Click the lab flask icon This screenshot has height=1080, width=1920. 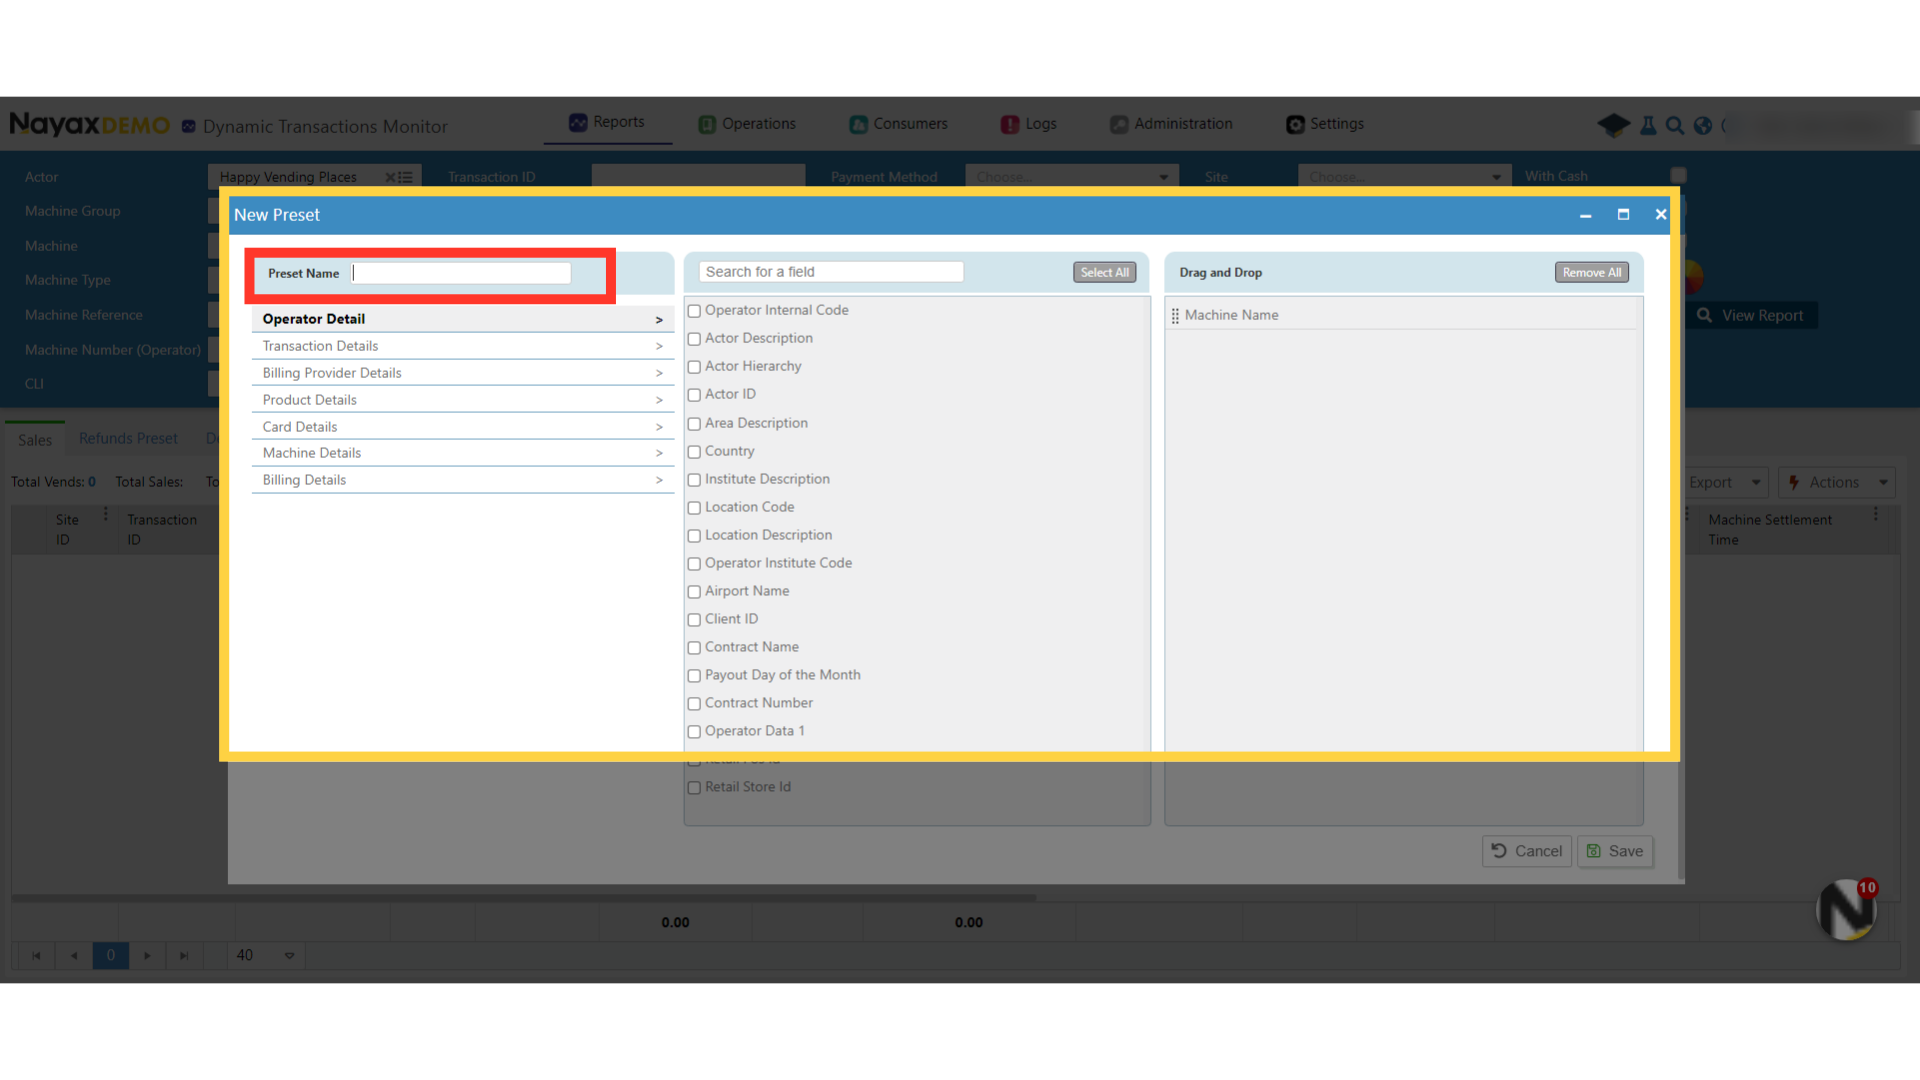pos(1648,125)
